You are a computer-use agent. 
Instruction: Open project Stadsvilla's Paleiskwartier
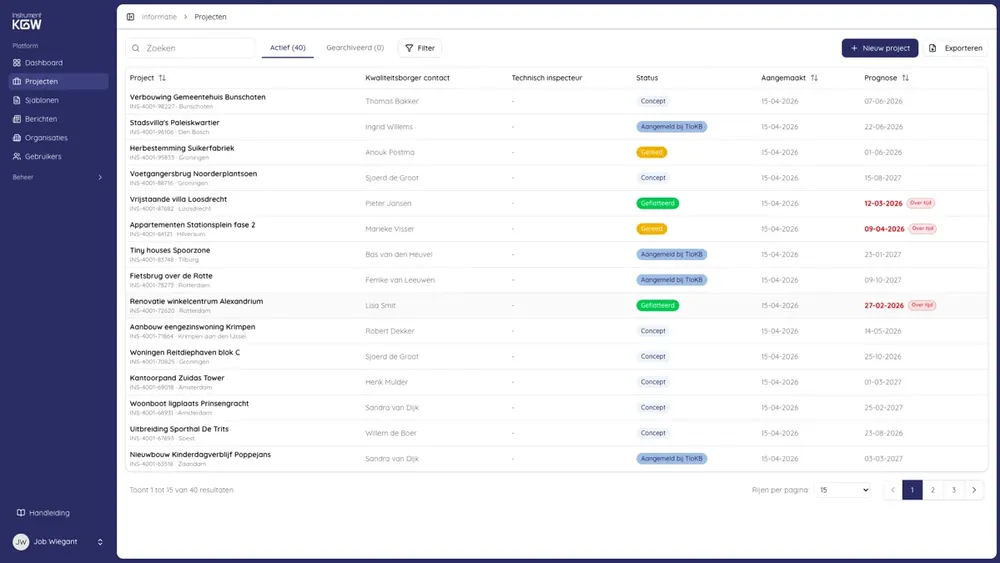point(174,122)
